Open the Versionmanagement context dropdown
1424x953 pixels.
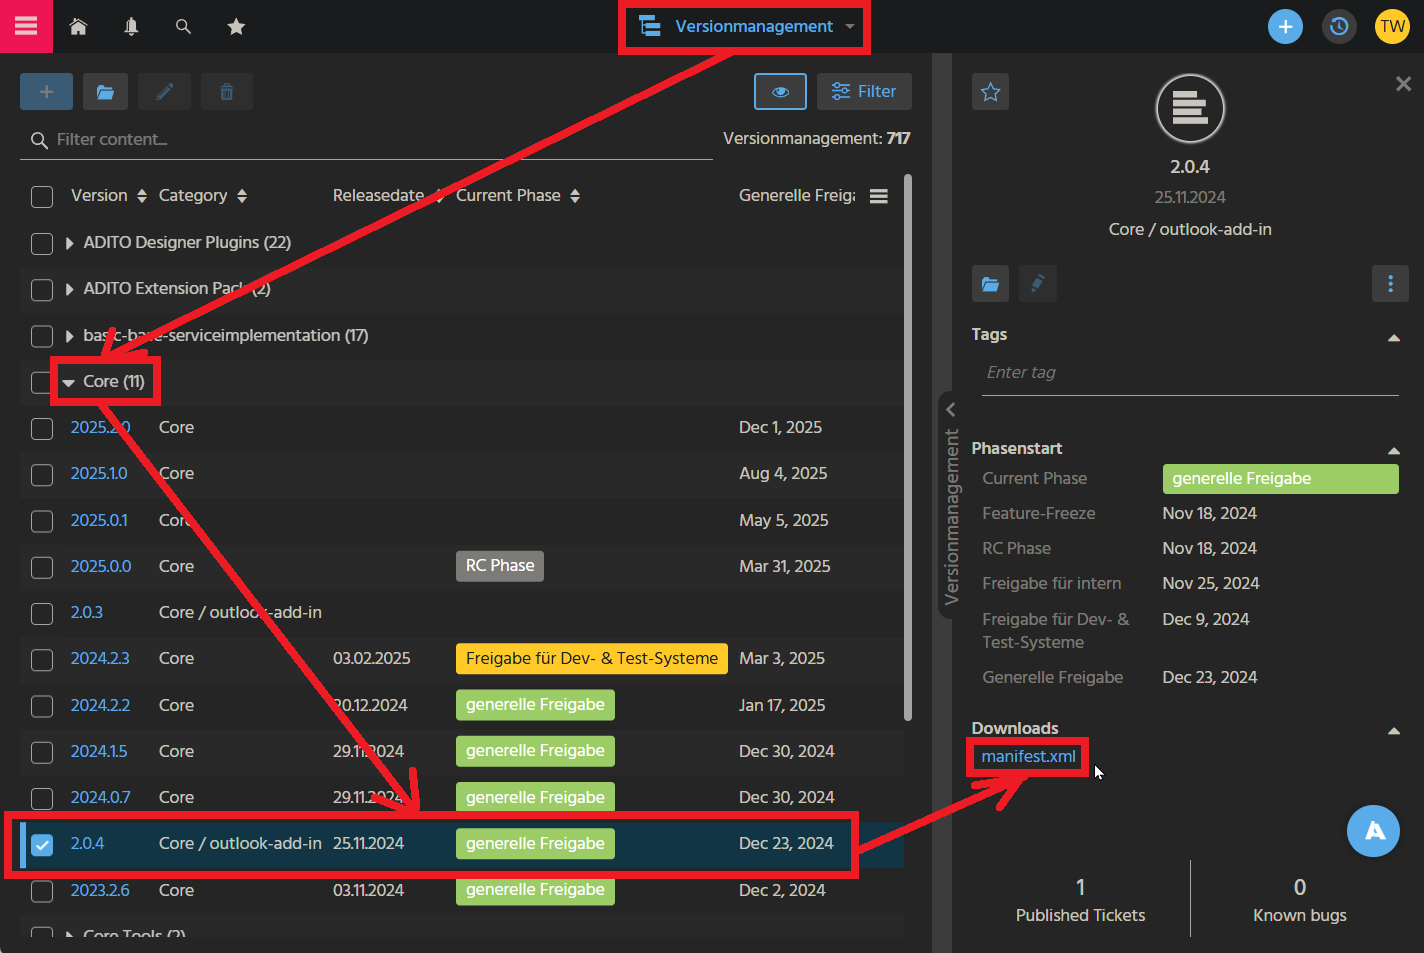(x=746, y=27)
